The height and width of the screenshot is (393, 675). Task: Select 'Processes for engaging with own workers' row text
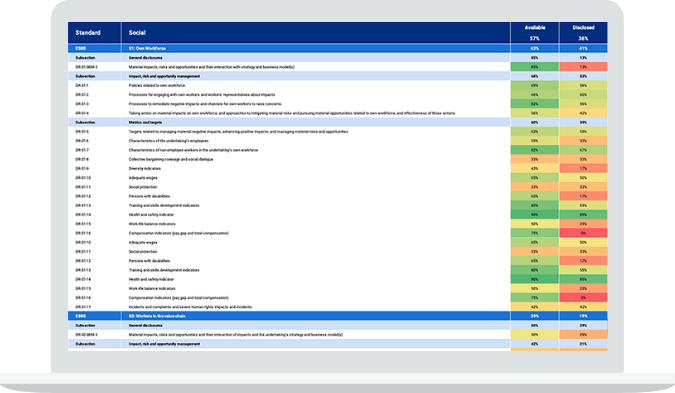click(201, 95)
